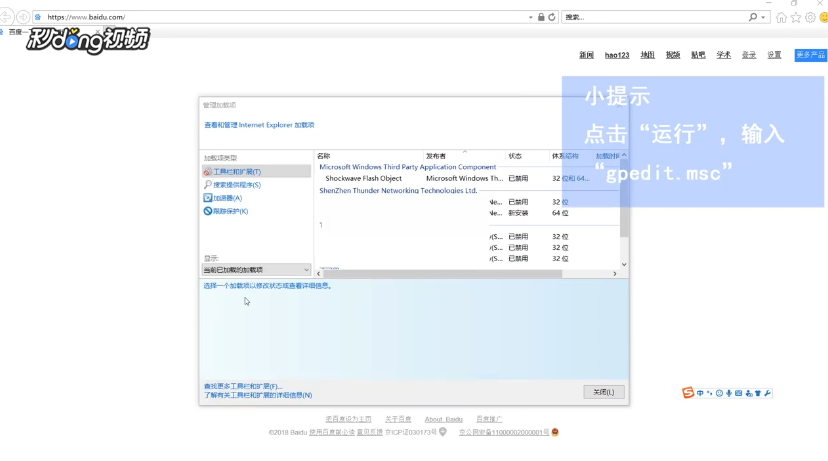Image resolution: width=828 pixels, height=461 pixels.
Task: Open the IE Tools gear icon
Action: pyautogui.click(x=810, y=17)
